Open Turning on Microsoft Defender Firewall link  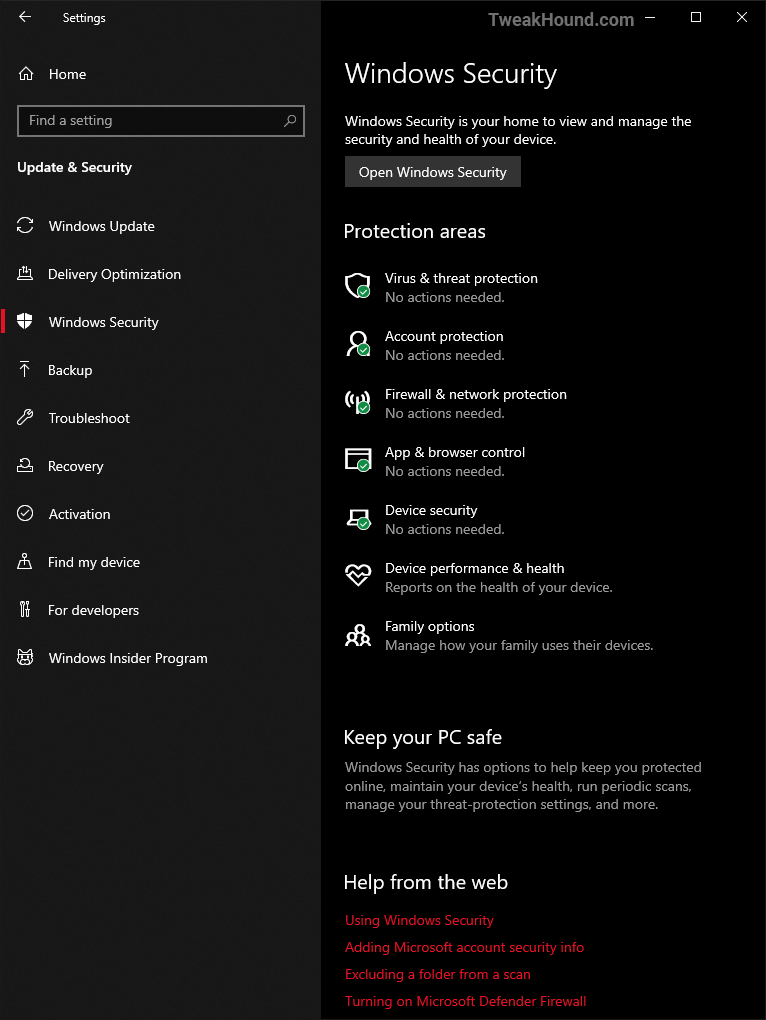(x=466, y=1001)
